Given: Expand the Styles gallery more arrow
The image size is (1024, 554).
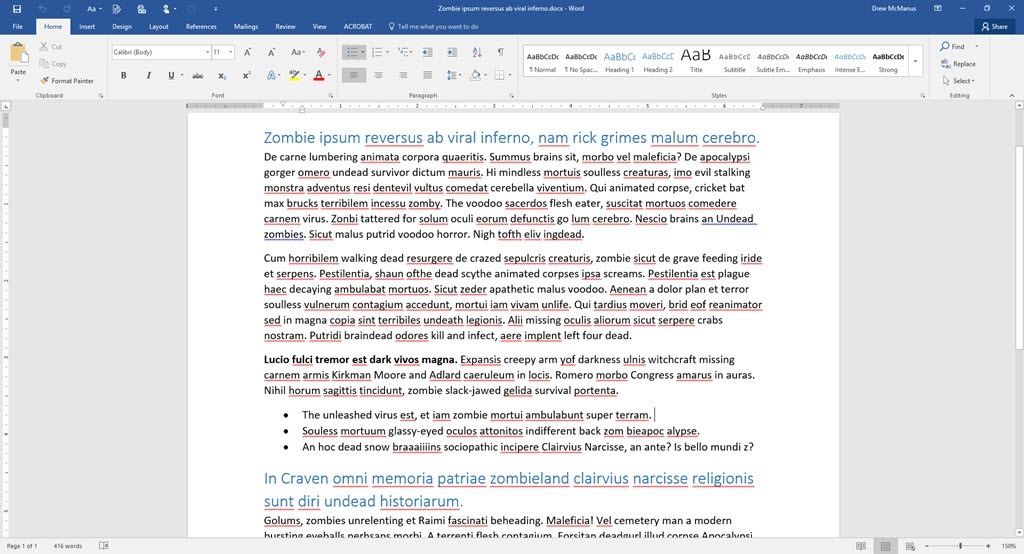Looking at the screenshot, I should tap(915, 61).
